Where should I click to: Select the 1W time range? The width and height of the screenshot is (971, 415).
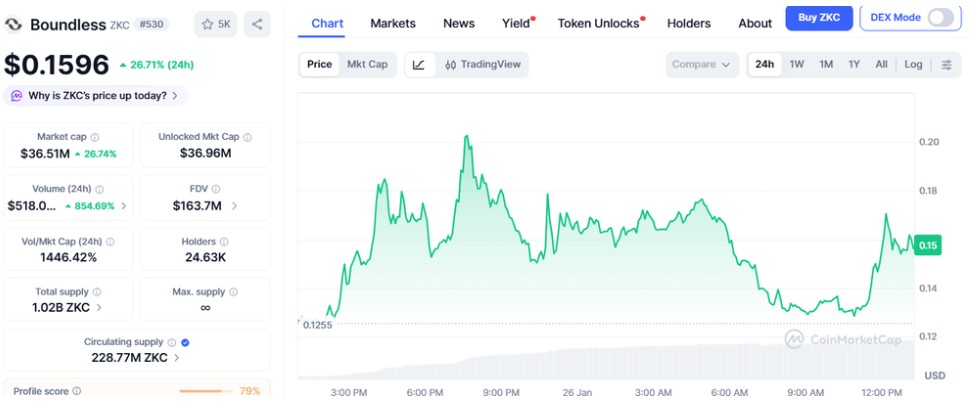click(797, 65)
